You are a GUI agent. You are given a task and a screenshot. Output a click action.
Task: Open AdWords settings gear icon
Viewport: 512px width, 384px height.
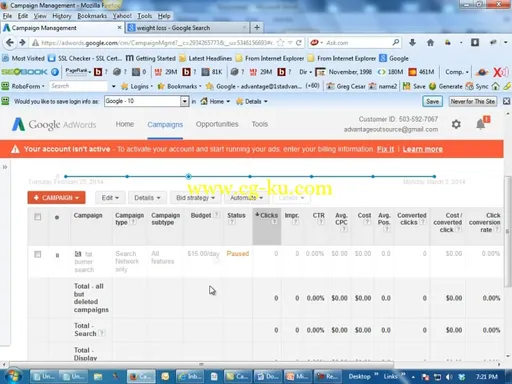point(456,124)
